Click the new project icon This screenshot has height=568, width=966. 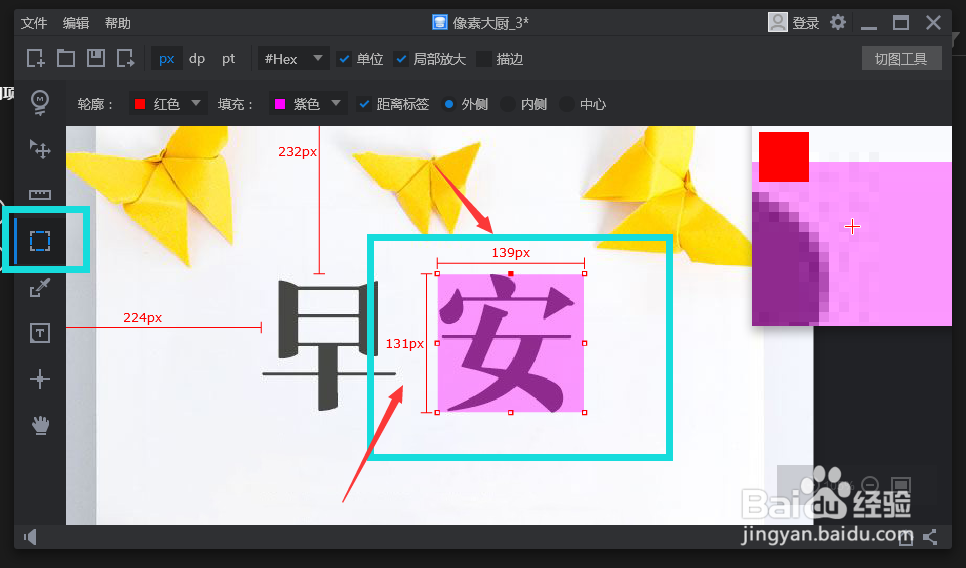click(36, 59)
